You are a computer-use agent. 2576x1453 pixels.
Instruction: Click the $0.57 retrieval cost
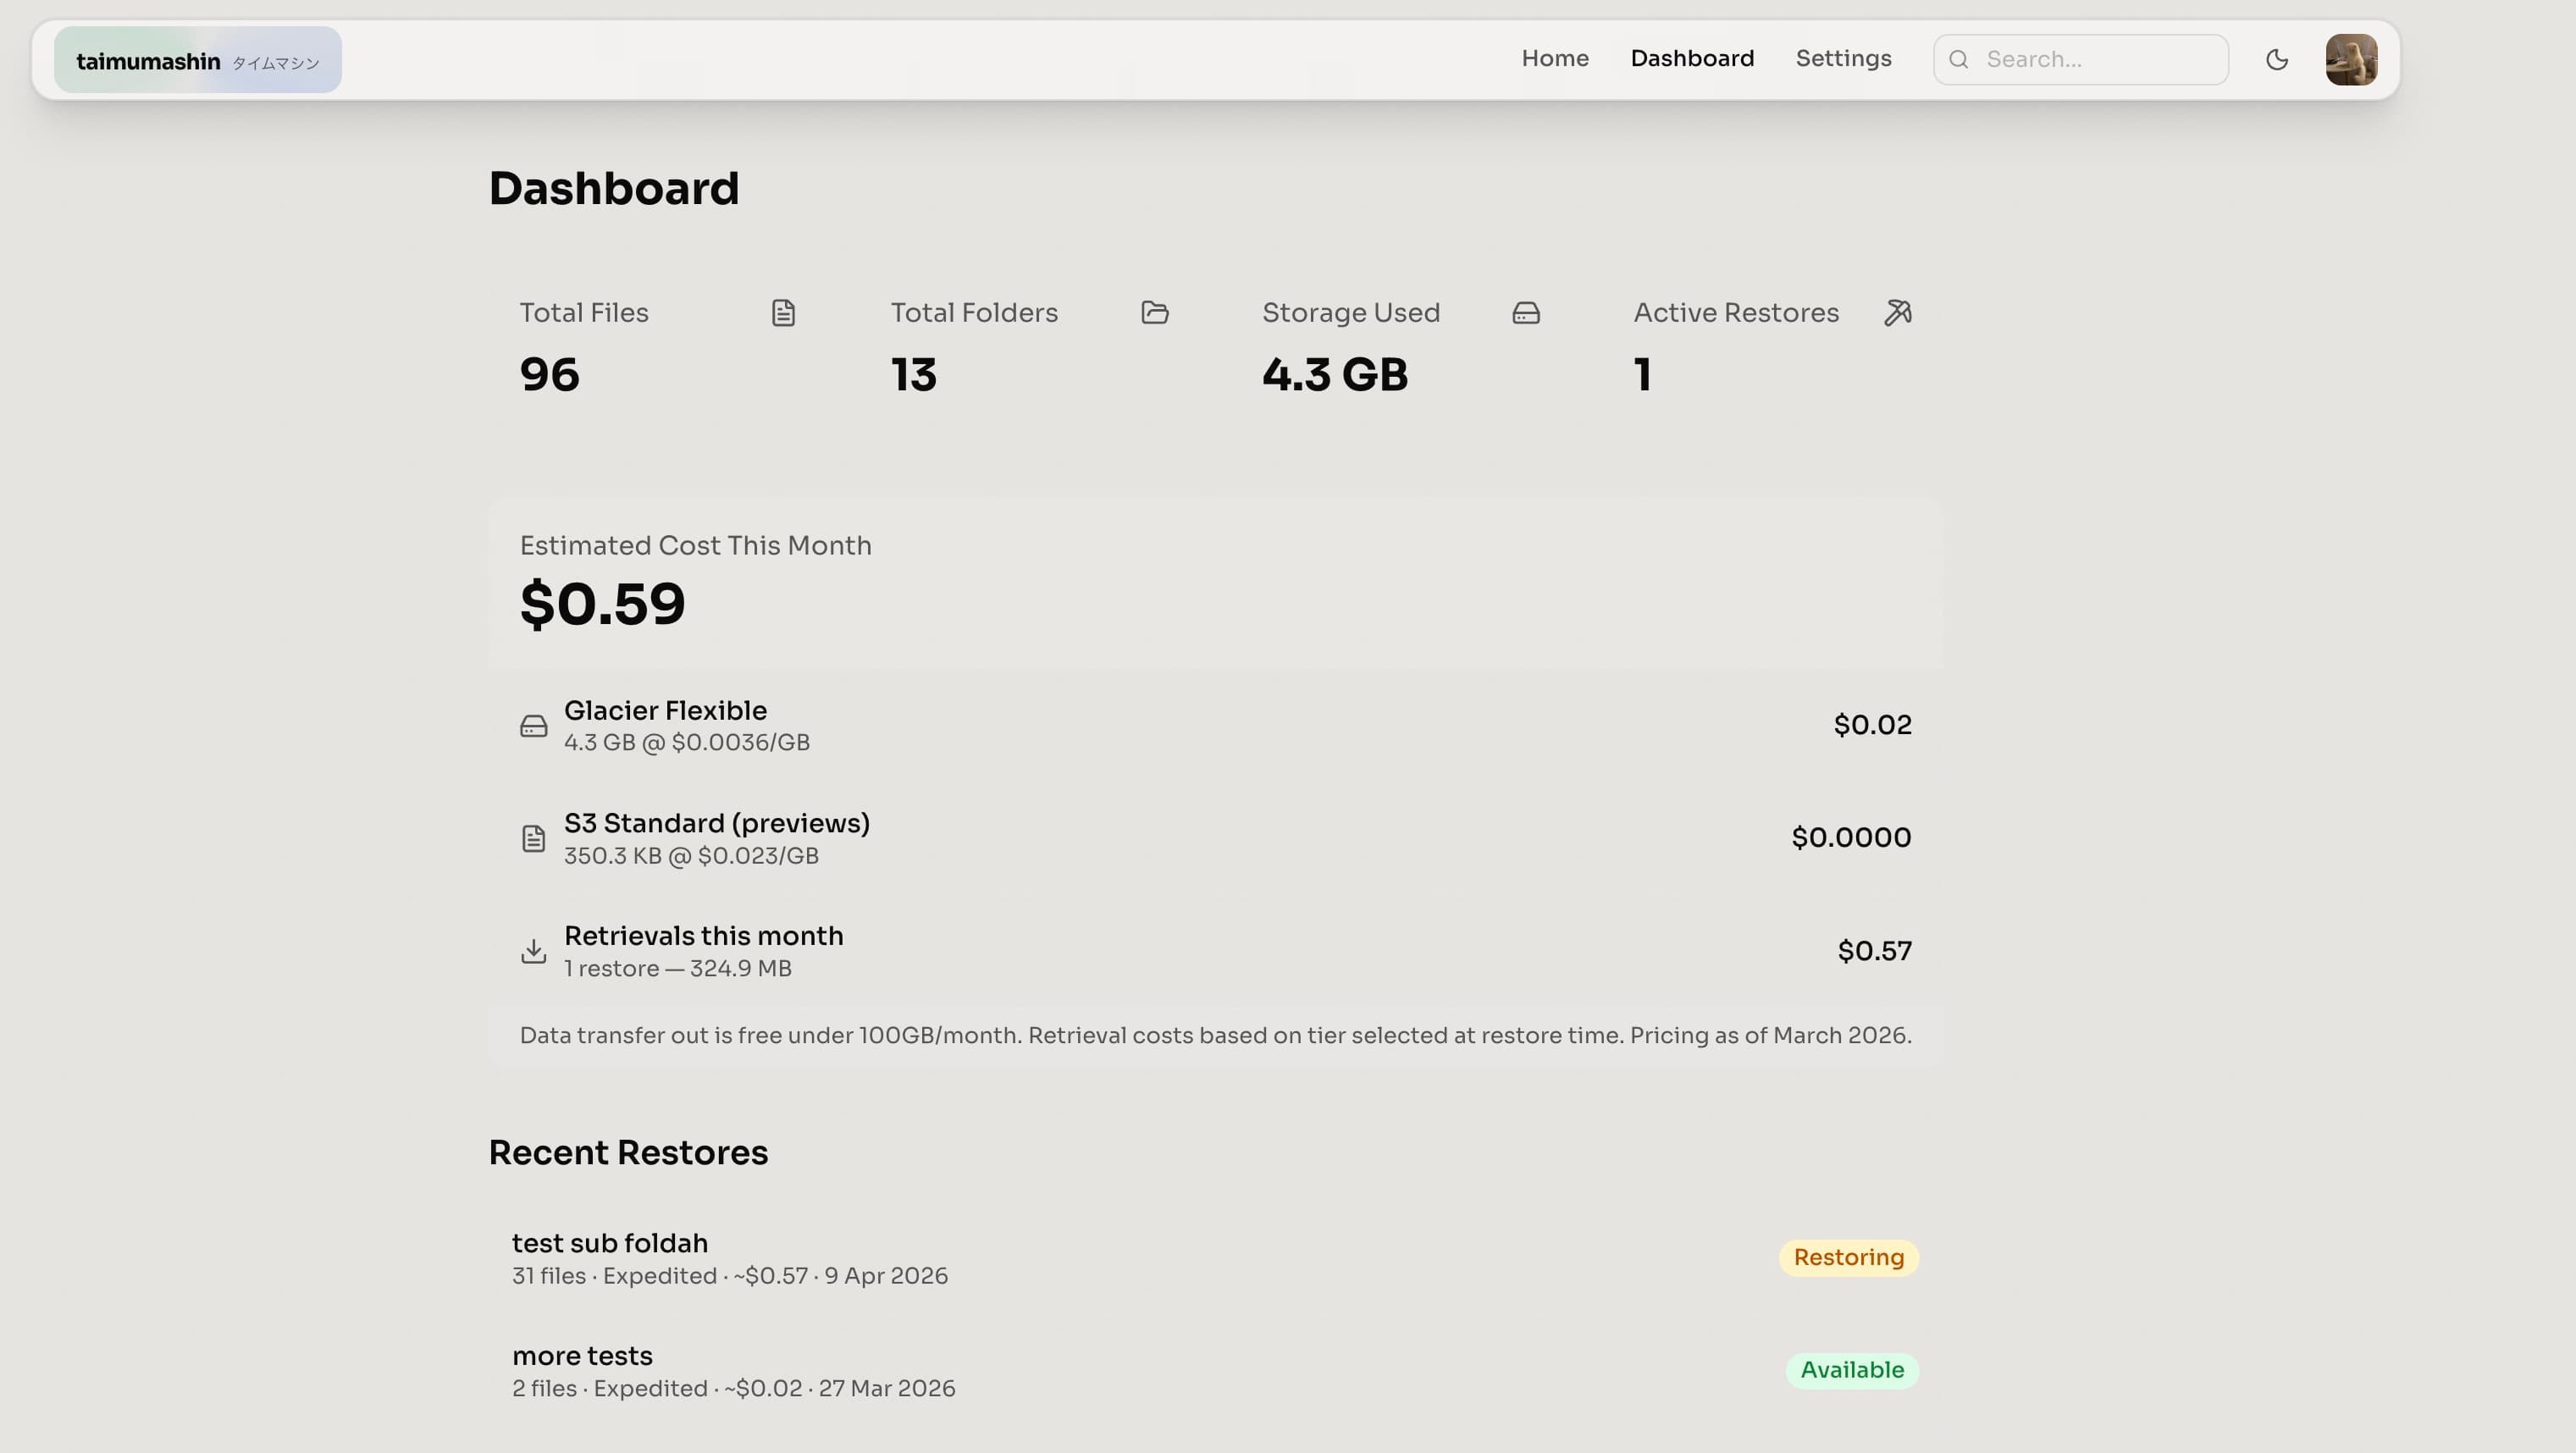click(1873, 950)
